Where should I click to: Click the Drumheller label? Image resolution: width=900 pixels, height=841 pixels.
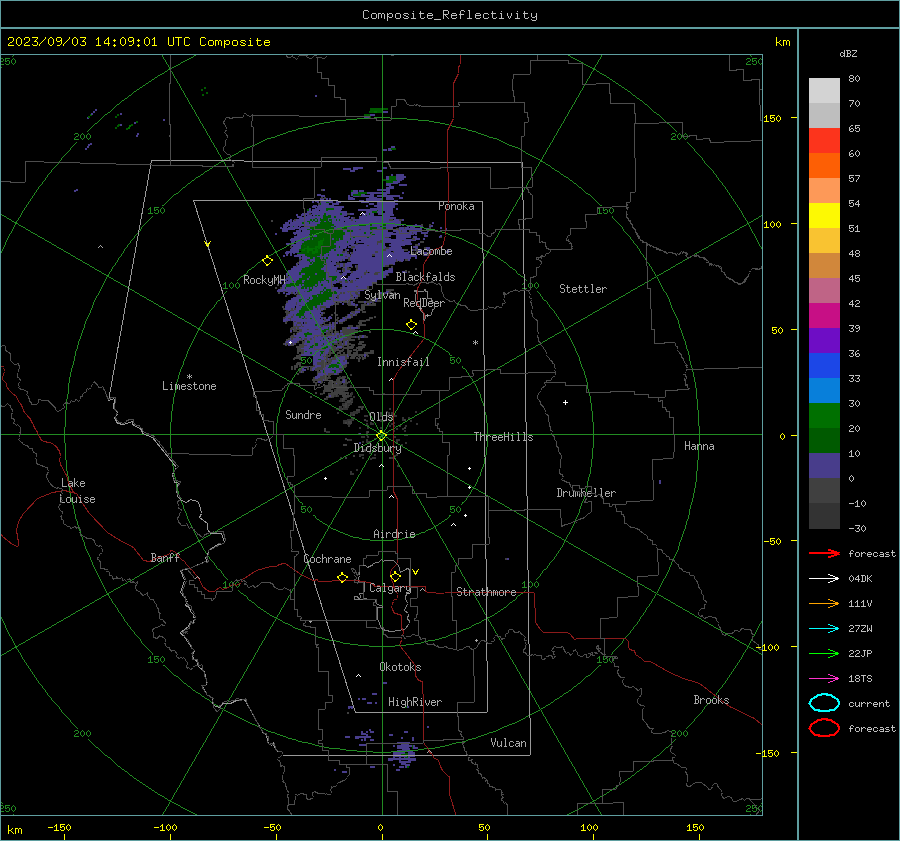586,493
